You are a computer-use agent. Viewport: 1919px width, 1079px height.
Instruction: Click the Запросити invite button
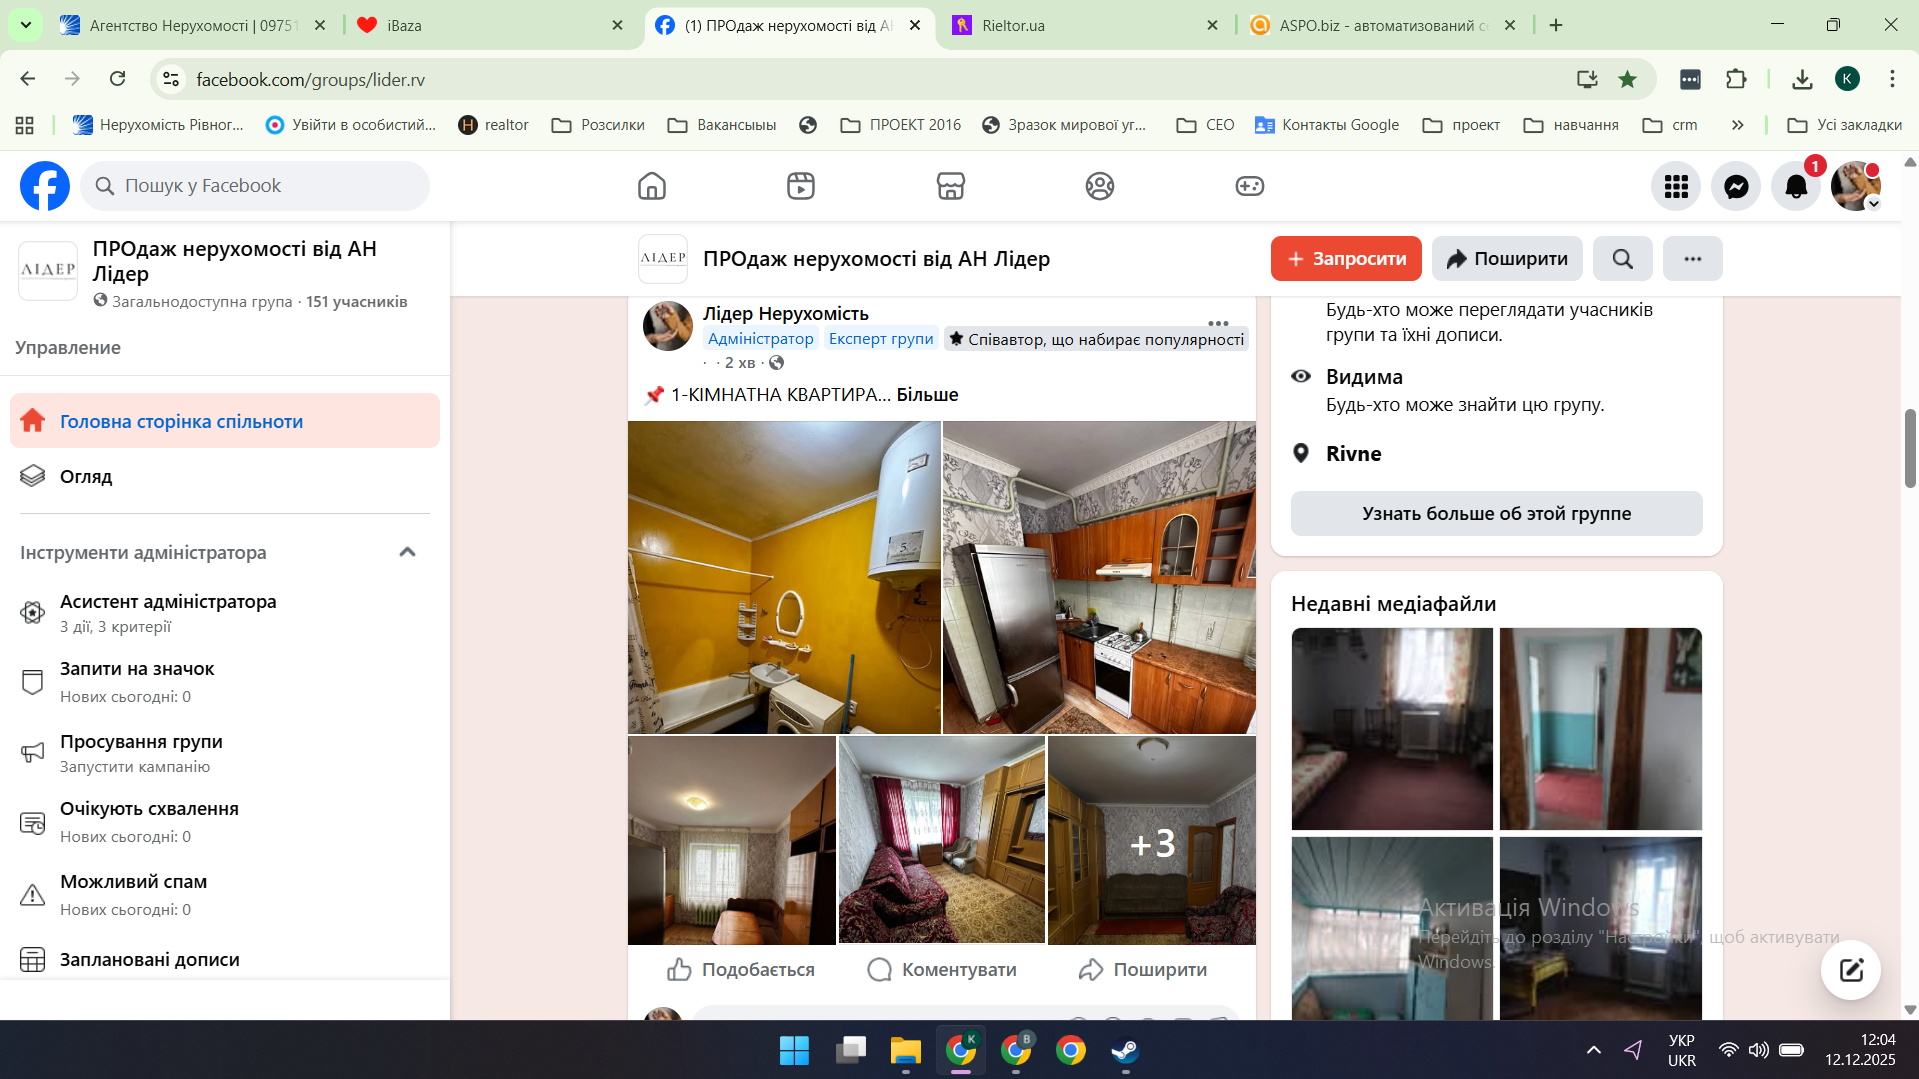pyautogui.click(x=1346, y=259)
